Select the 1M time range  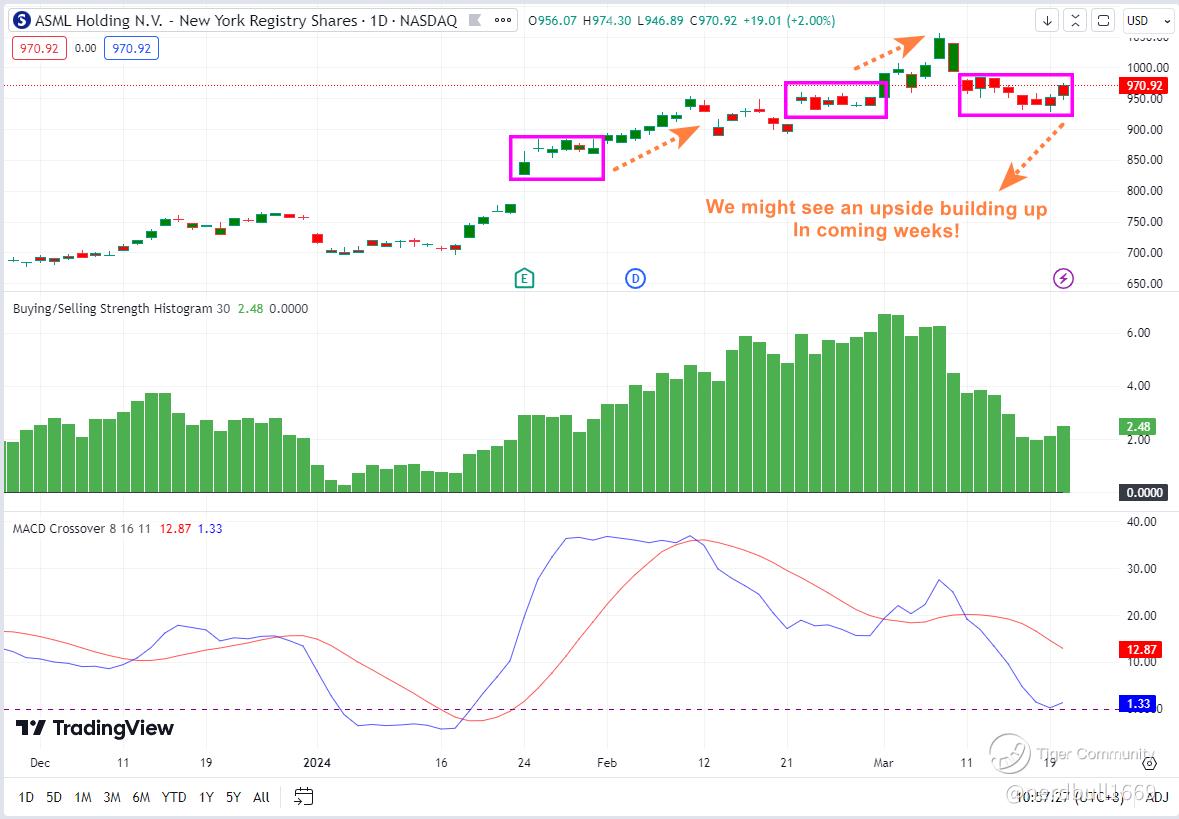point(83,797)
